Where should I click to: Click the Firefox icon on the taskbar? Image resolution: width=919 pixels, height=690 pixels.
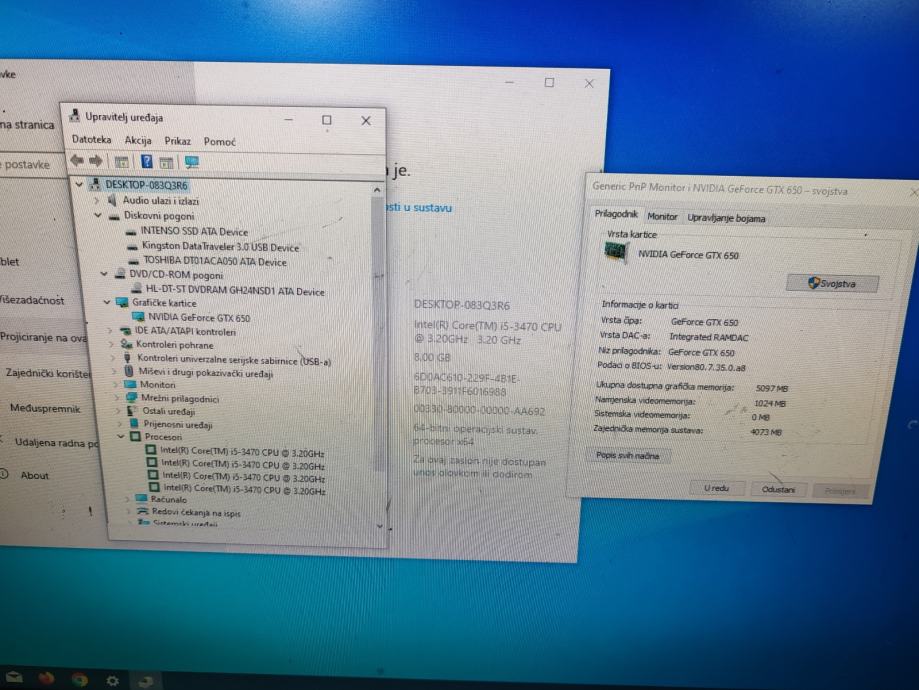point(46,678)
